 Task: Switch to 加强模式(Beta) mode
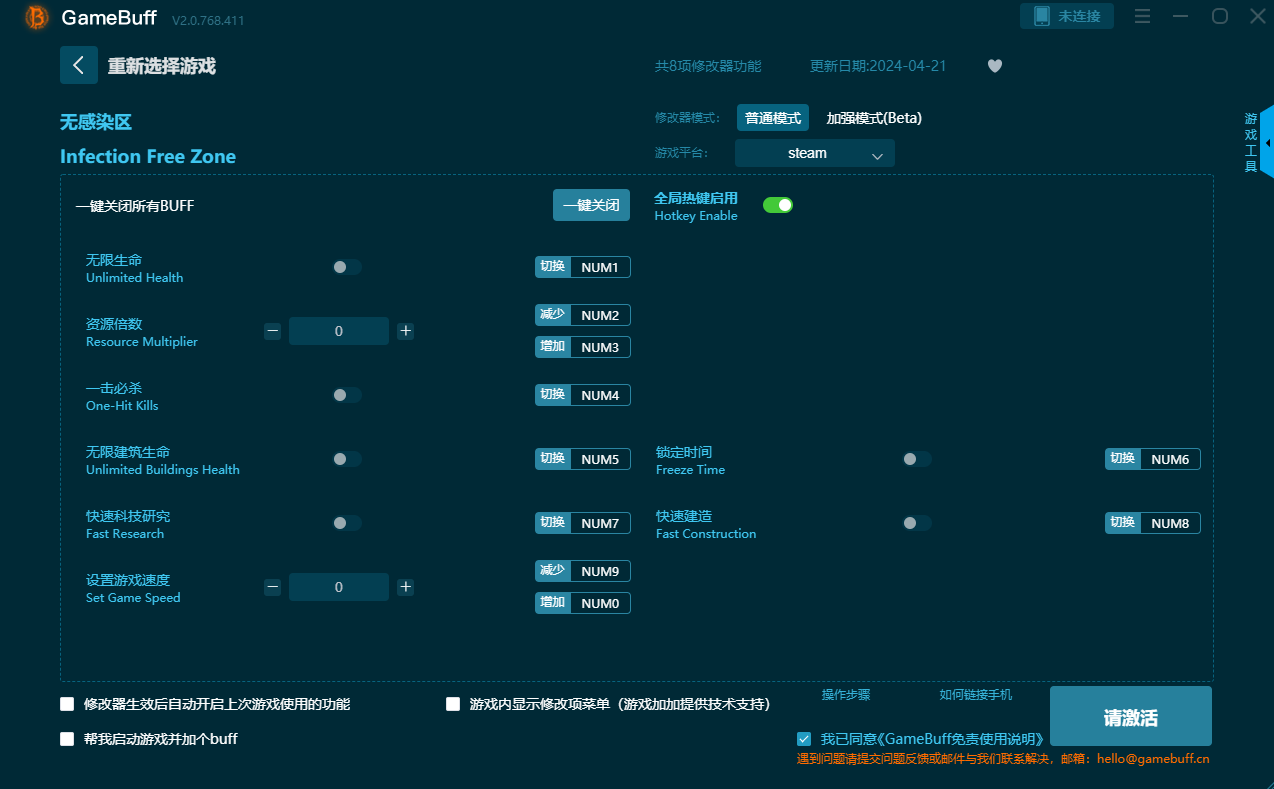874,118
